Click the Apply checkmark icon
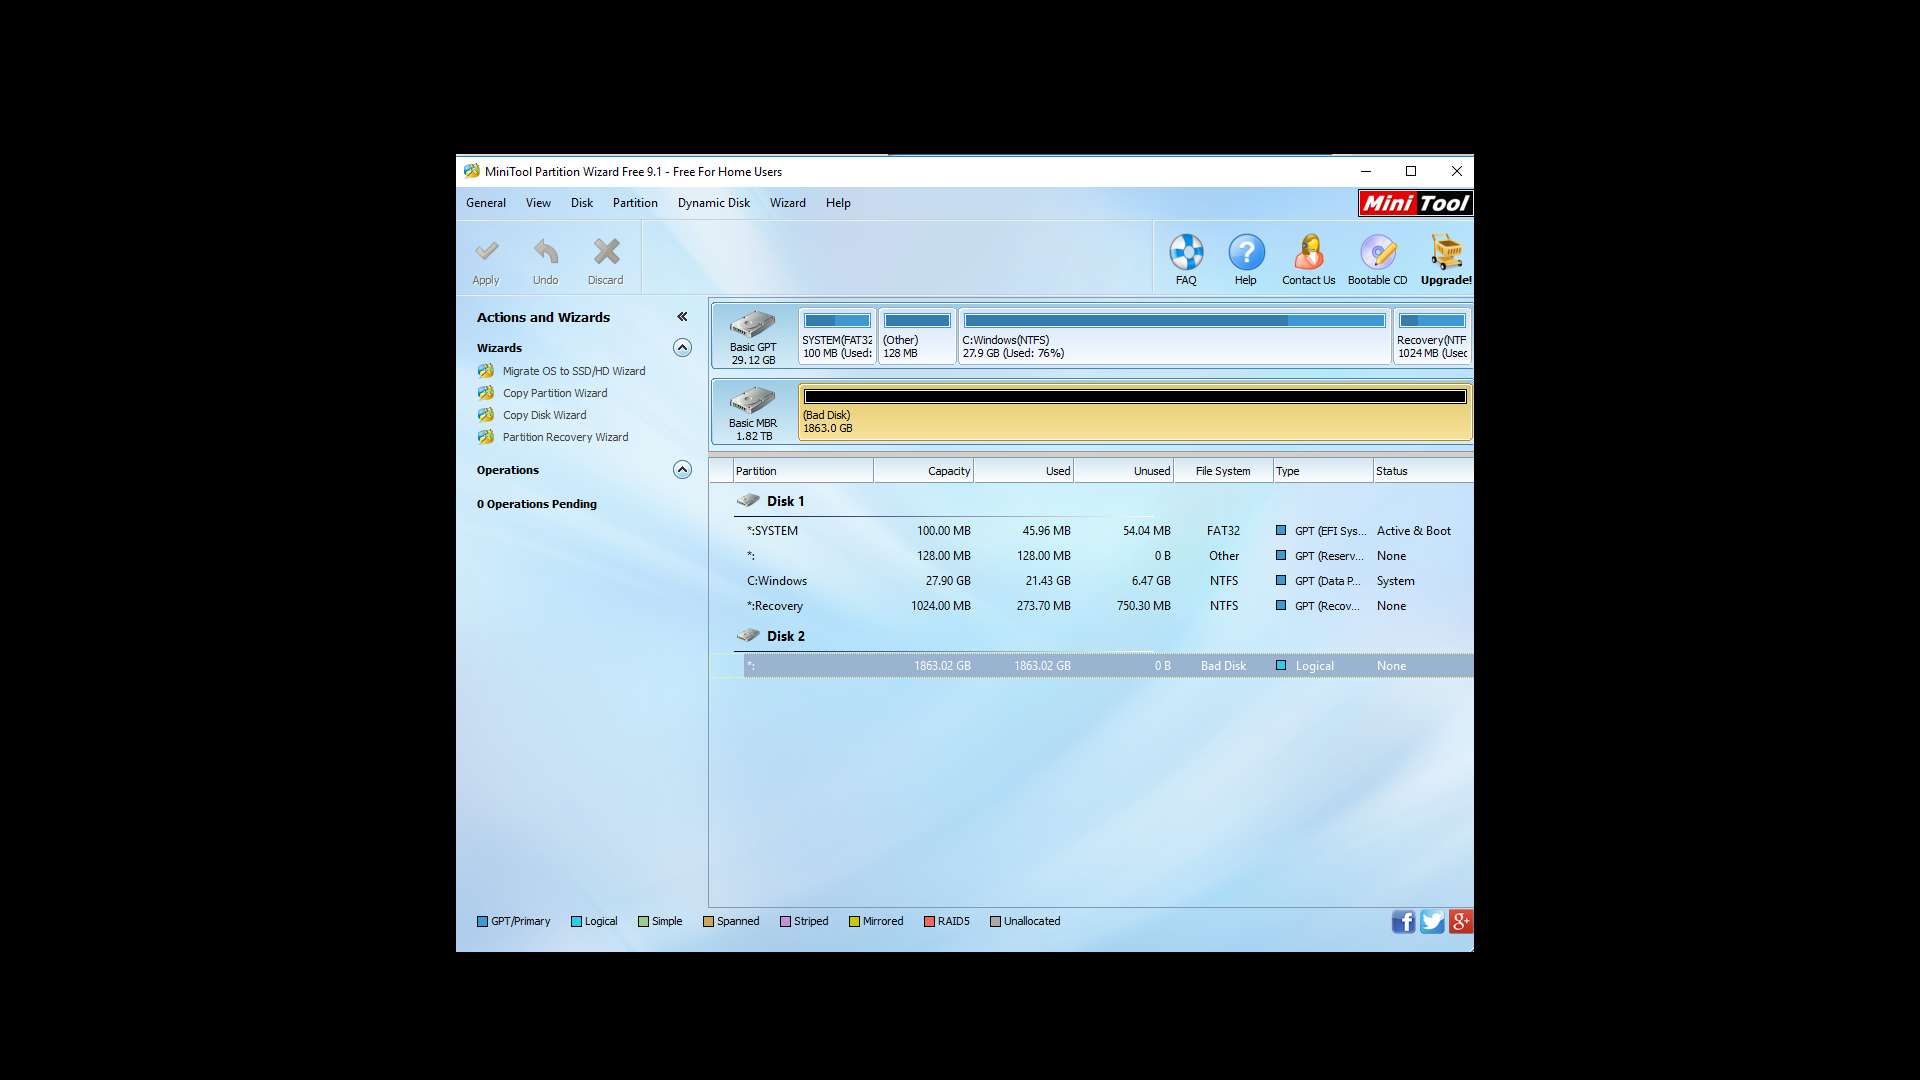Image resolution: width=1920 pixels, height=1080 pixels. [486, 250]
